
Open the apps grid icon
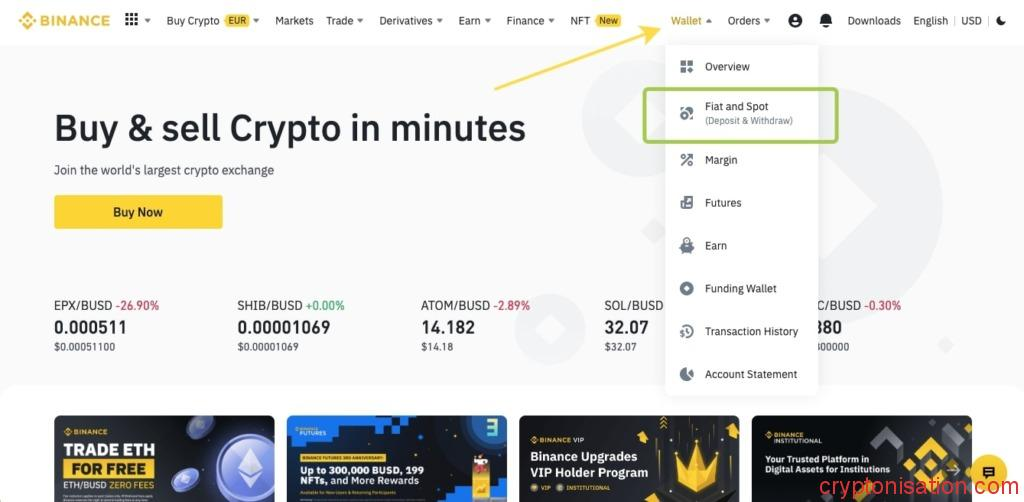pos(131,20)
